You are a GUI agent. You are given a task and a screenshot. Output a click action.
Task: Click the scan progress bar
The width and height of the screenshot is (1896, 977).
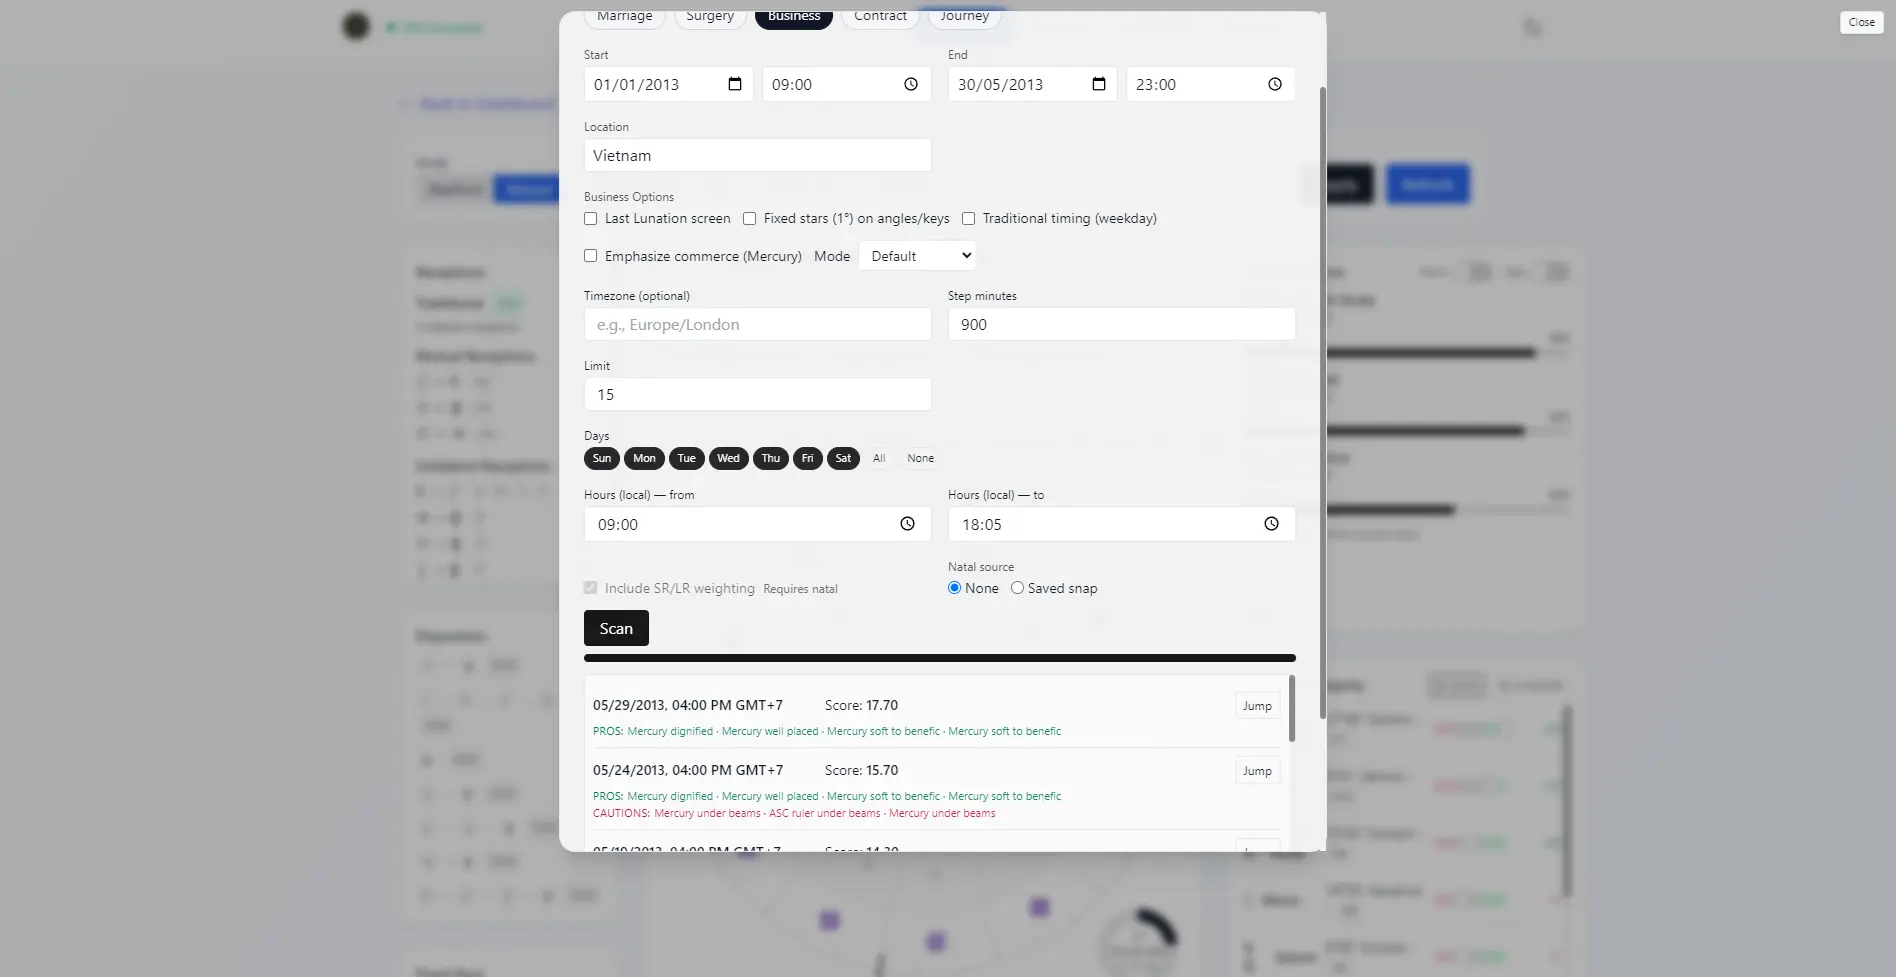(940, 658)
